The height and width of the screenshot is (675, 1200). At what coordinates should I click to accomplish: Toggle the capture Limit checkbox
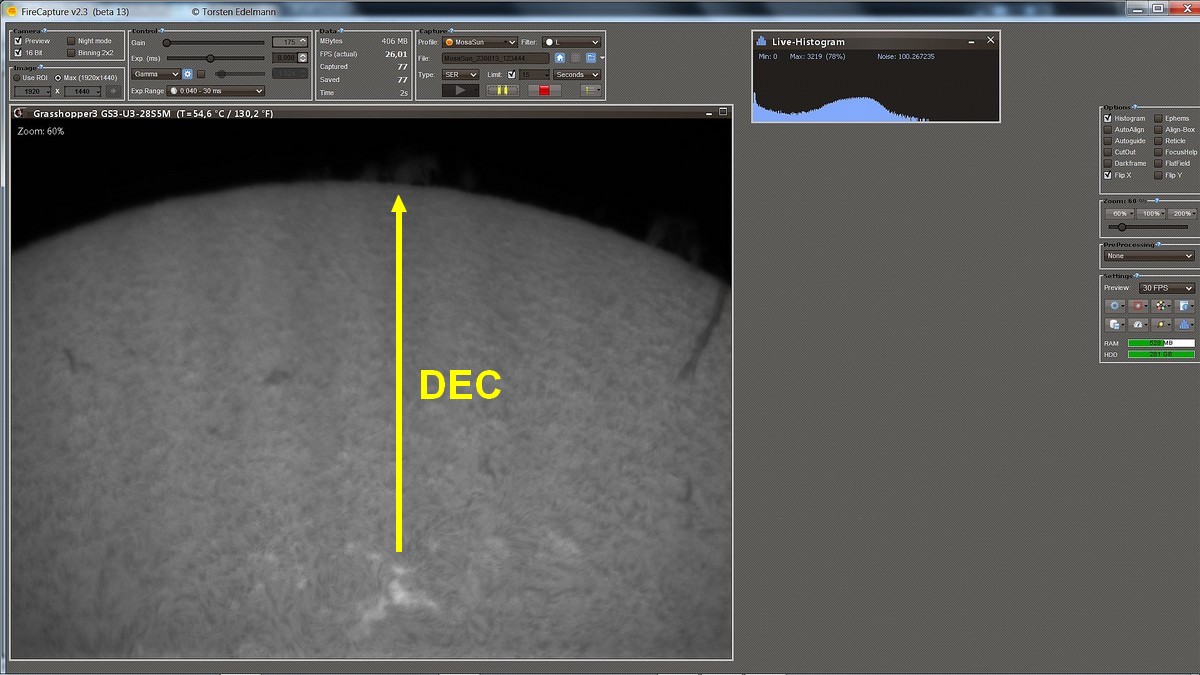(x=511, y=75)
